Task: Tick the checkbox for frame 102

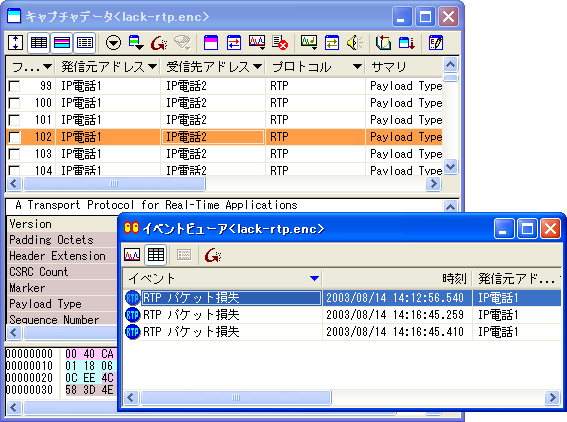Action: 14,137
